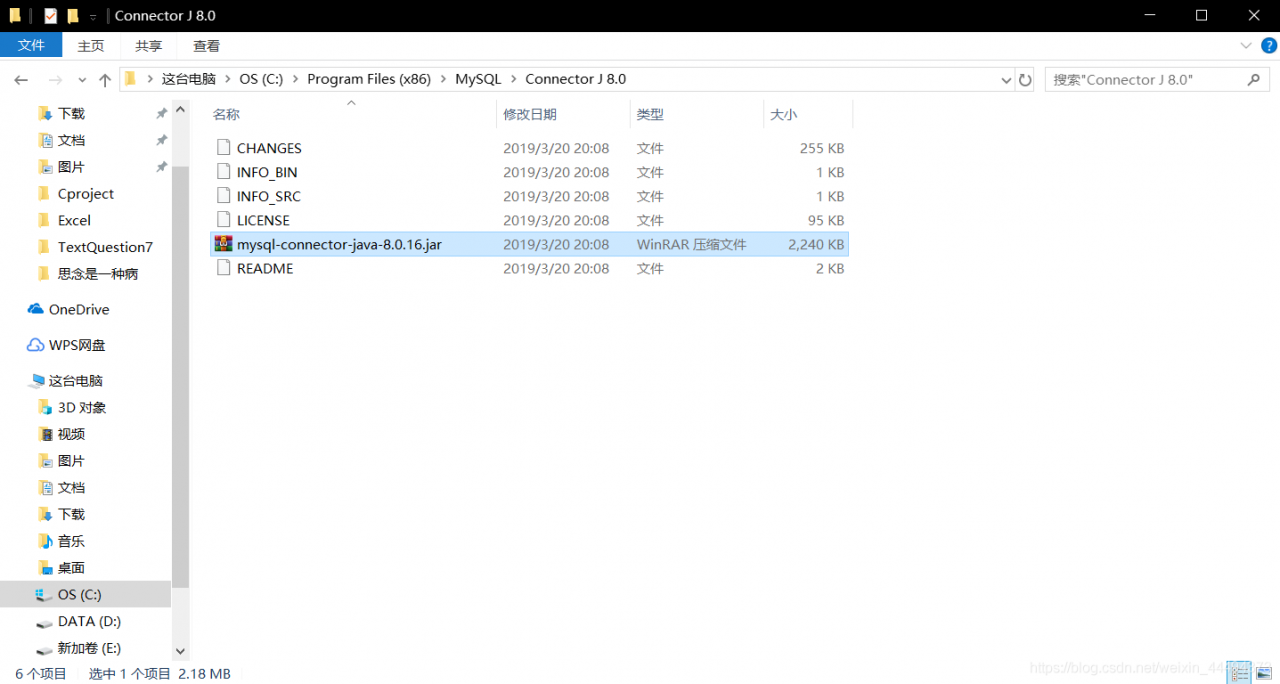The image size is (1280, 684).
Task: Open TextQuestion7 folder in sidebar
Action: tap(105, 247)
